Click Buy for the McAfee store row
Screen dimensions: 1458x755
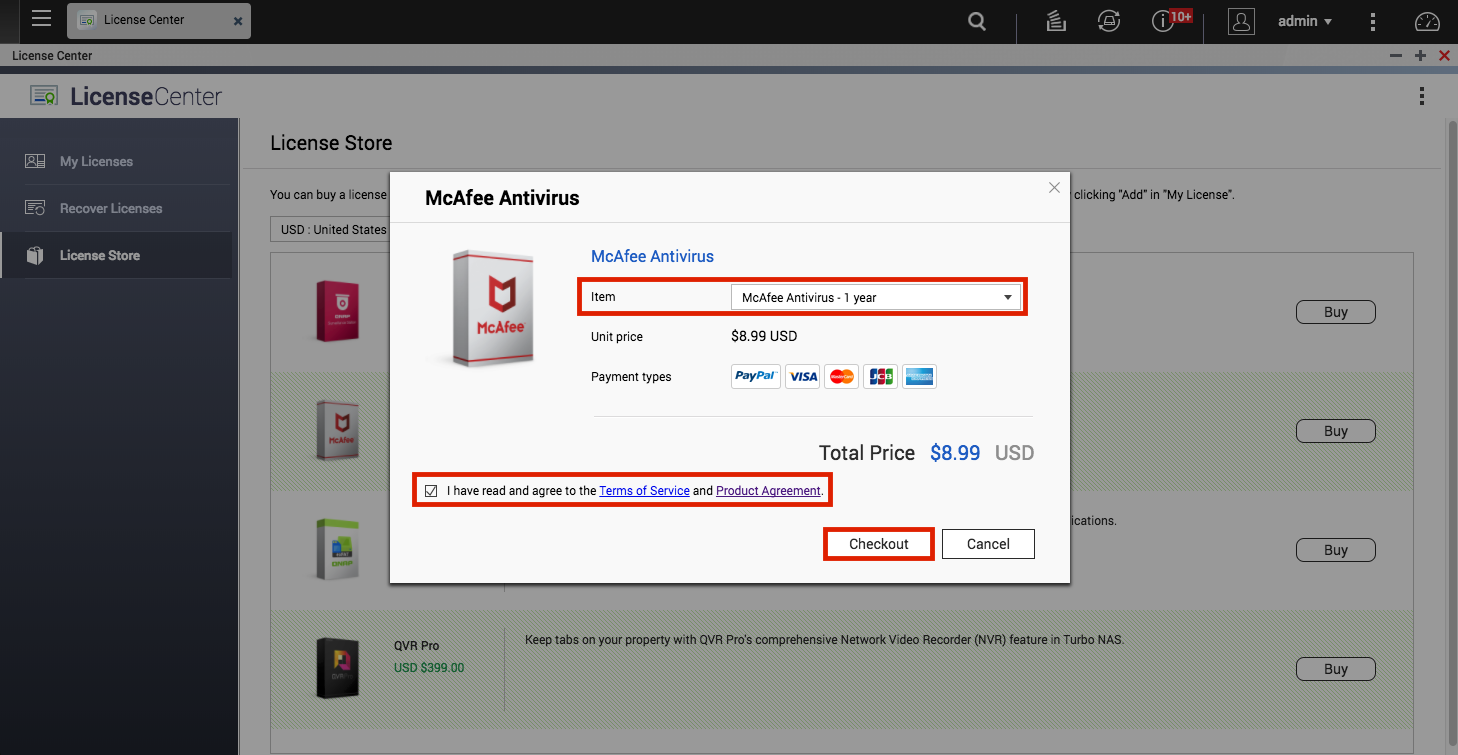click(x=1336, y=431)
